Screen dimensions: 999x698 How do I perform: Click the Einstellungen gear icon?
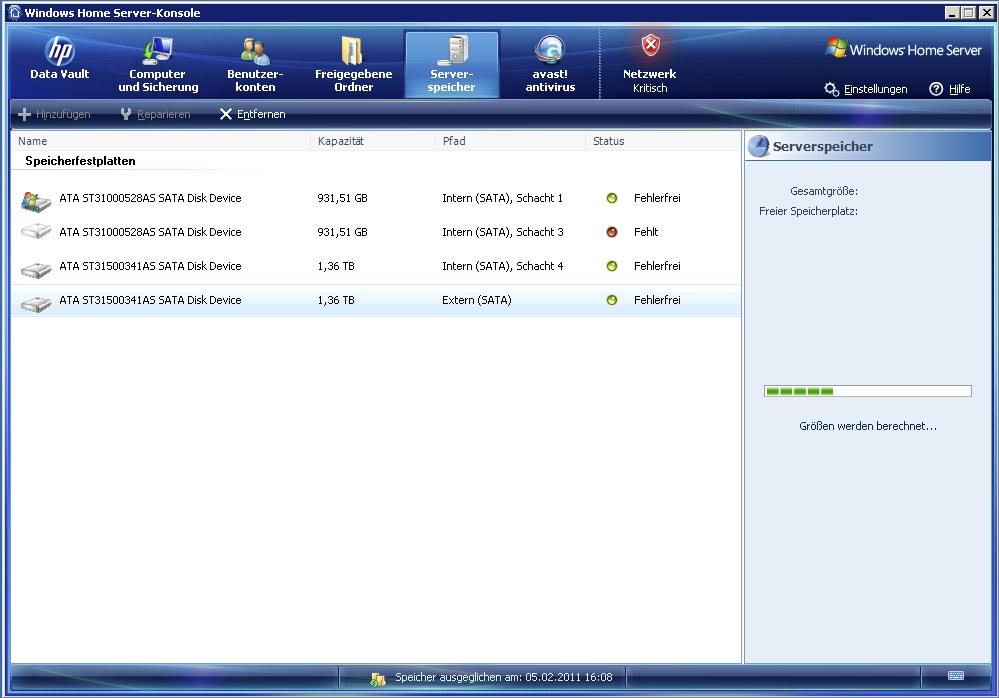tap(831, 89)
